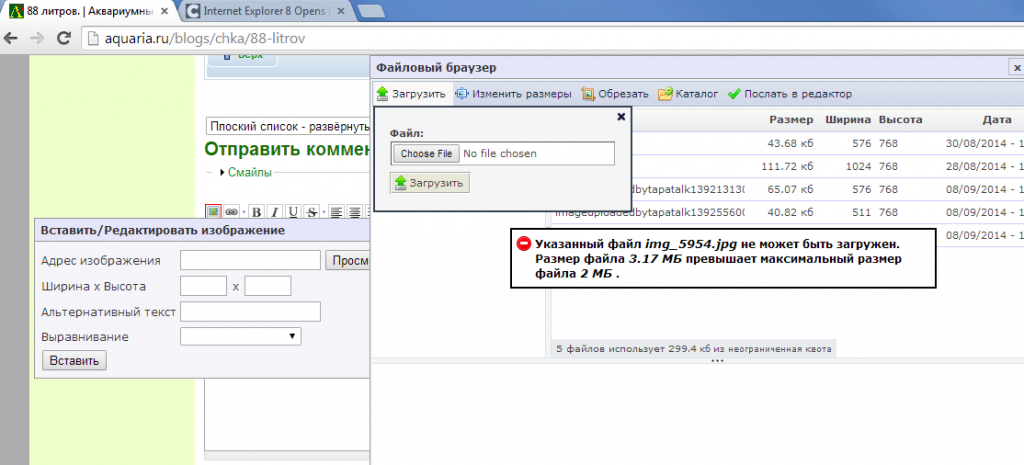Toggle Bold formatting in the comment editor

pyautogui.click(x=257, y=212)
